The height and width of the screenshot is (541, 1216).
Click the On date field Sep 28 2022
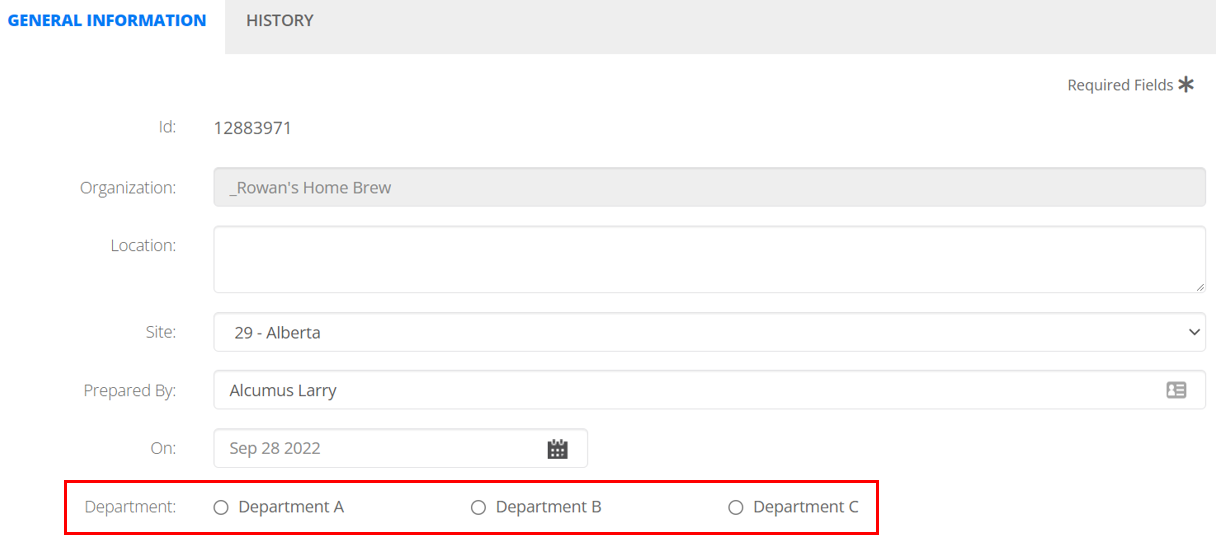click(x=400, y=448)
